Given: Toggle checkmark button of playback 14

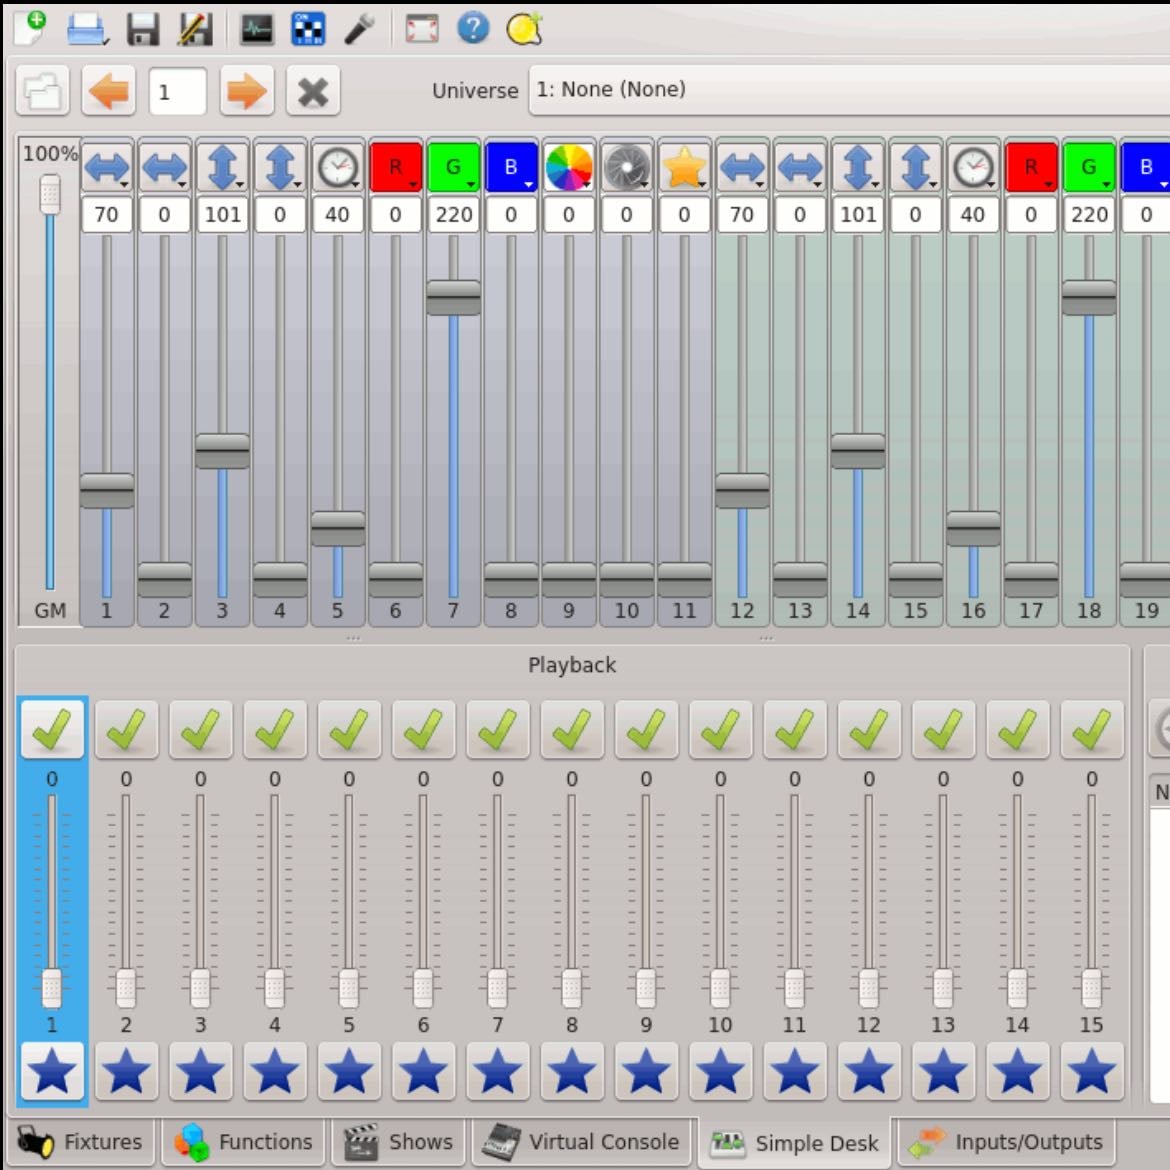Looking at the screenshot, I should pos(1017,729).
